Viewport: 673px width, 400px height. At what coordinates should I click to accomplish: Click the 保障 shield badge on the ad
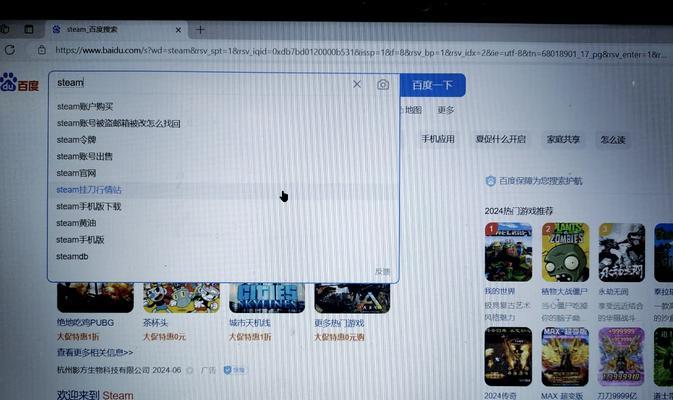point(234,370)
